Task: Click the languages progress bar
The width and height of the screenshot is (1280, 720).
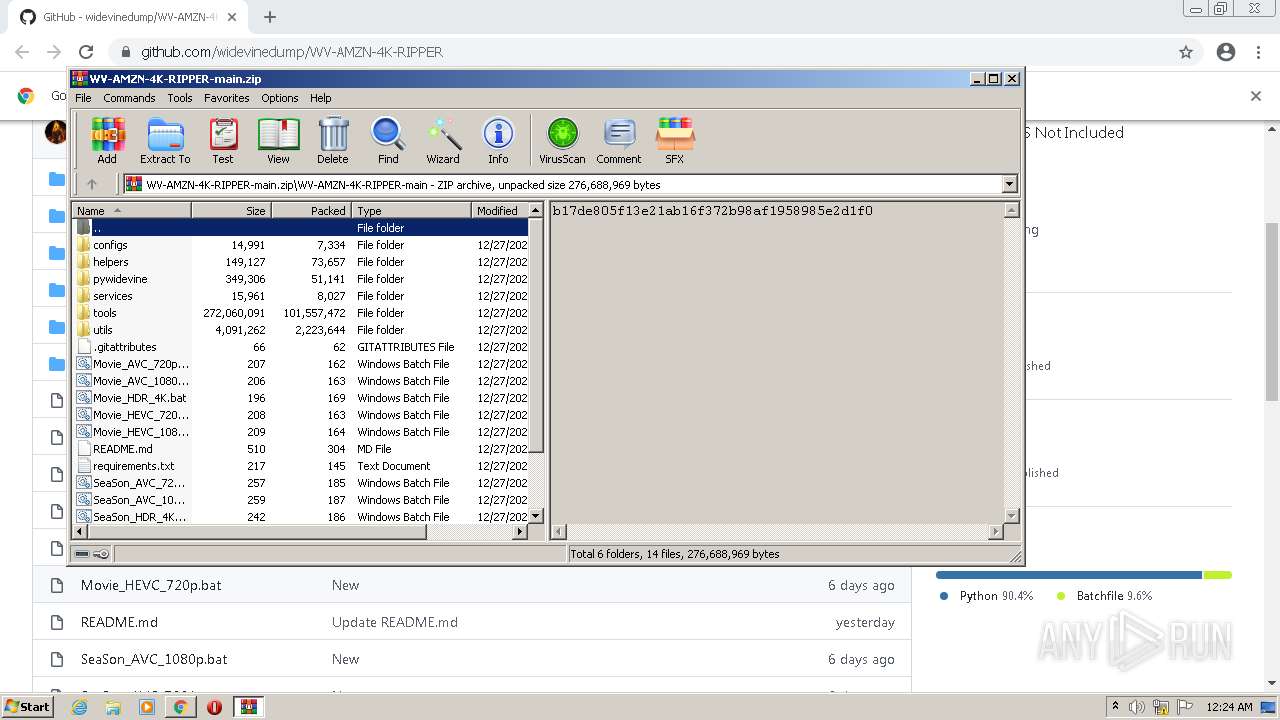Action: [1084, 575]
